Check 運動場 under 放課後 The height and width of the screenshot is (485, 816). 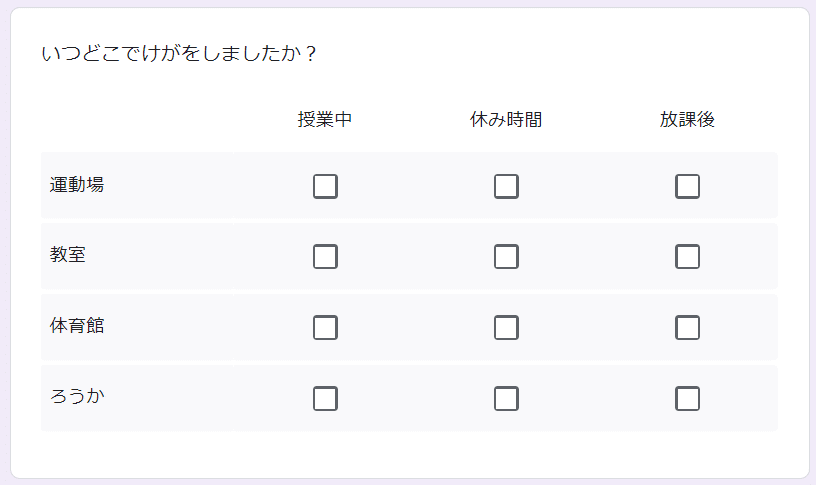tap(687, 187)
